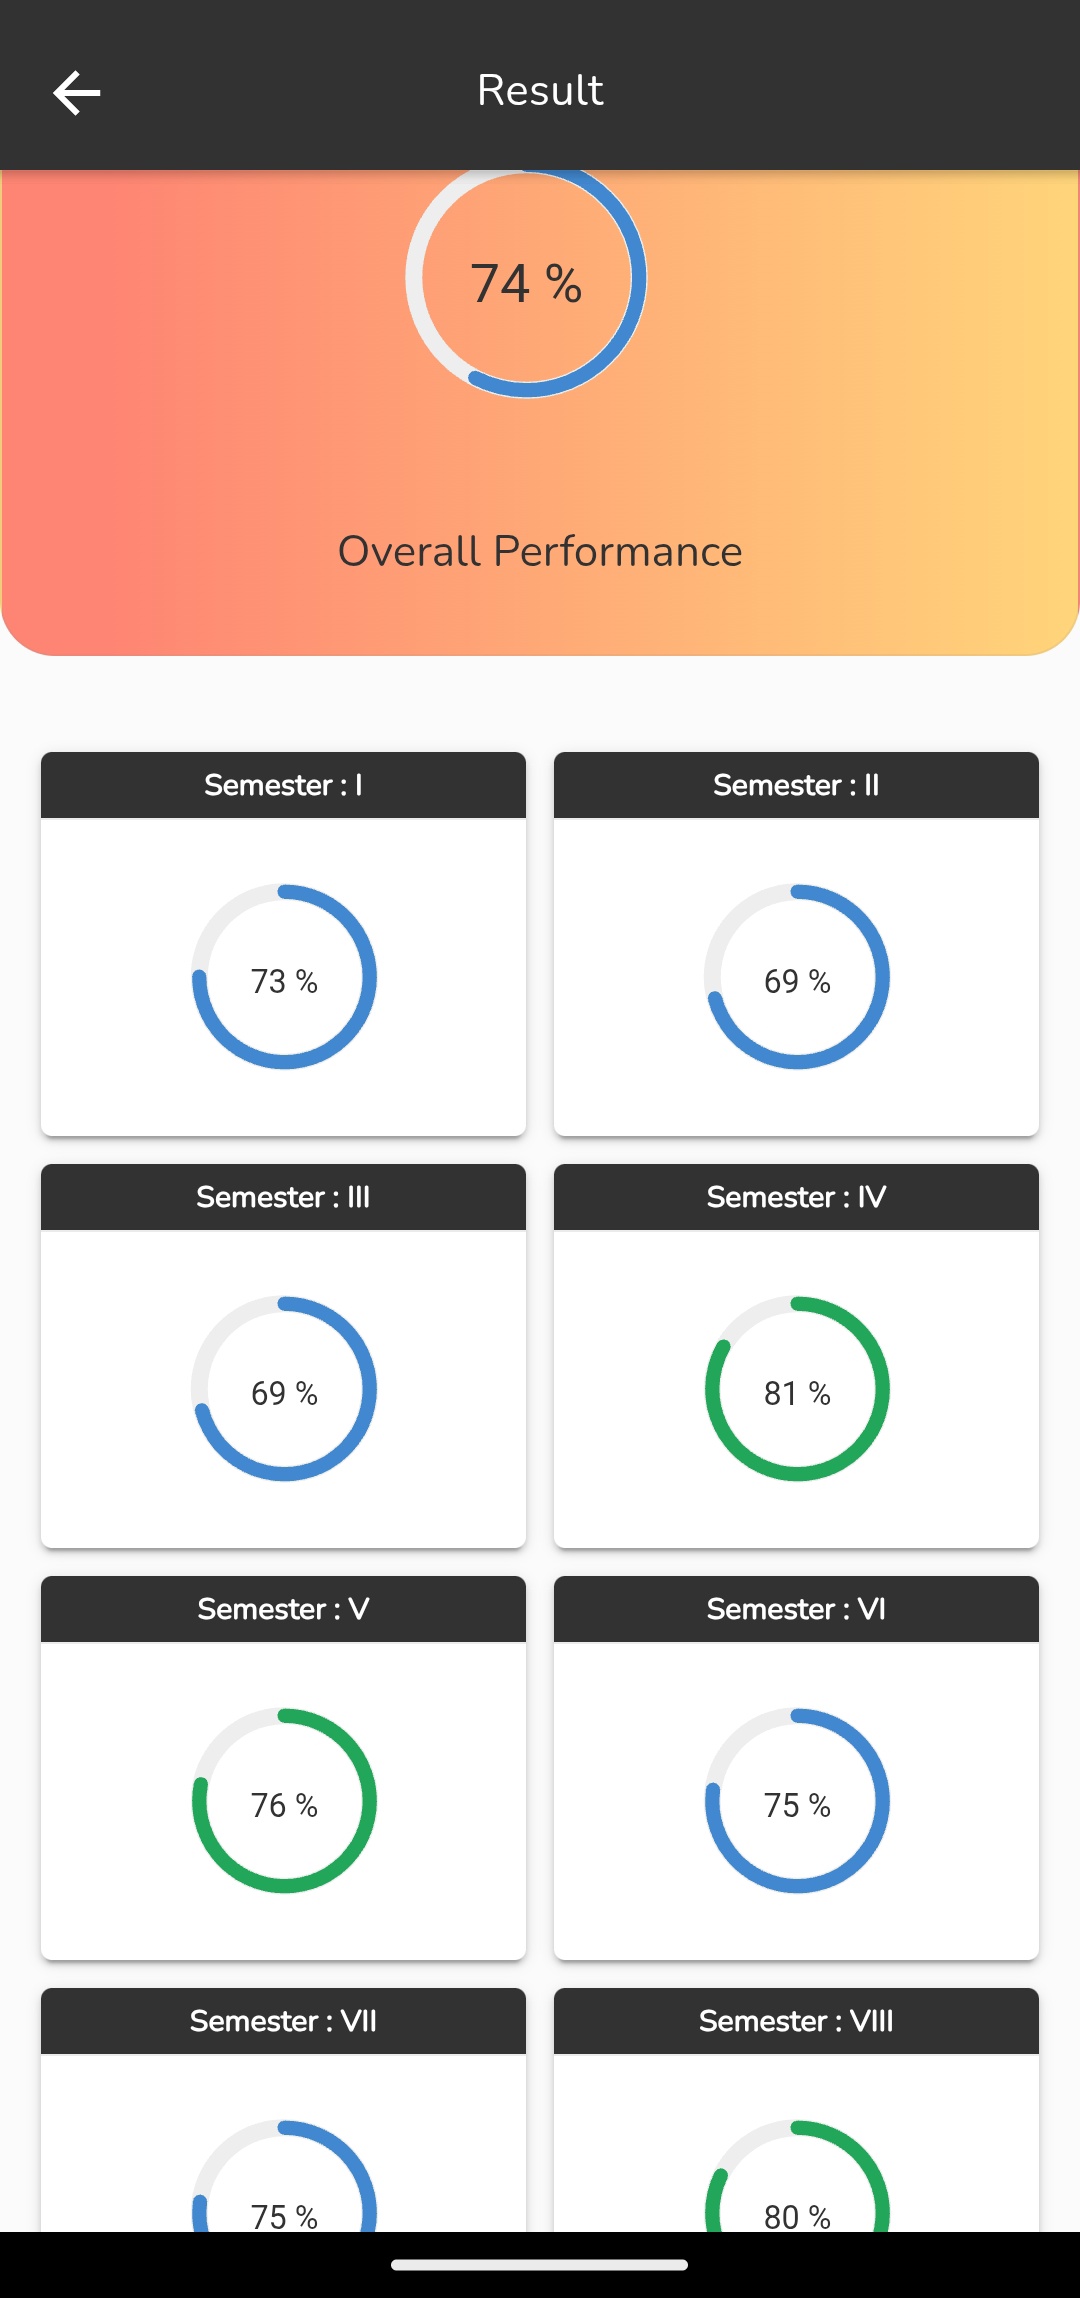Screen dimensions: 1080x2298
Task: Select the Semester : IV header
Action: (x=796, y=1197)
